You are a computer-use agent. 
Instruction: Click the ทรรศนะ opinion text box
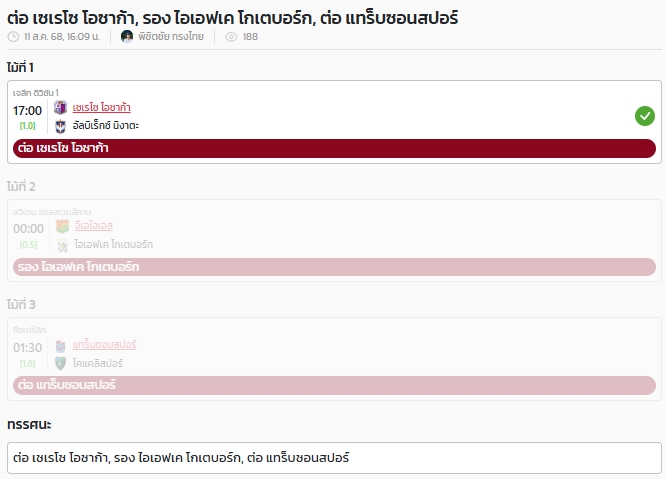334,458
